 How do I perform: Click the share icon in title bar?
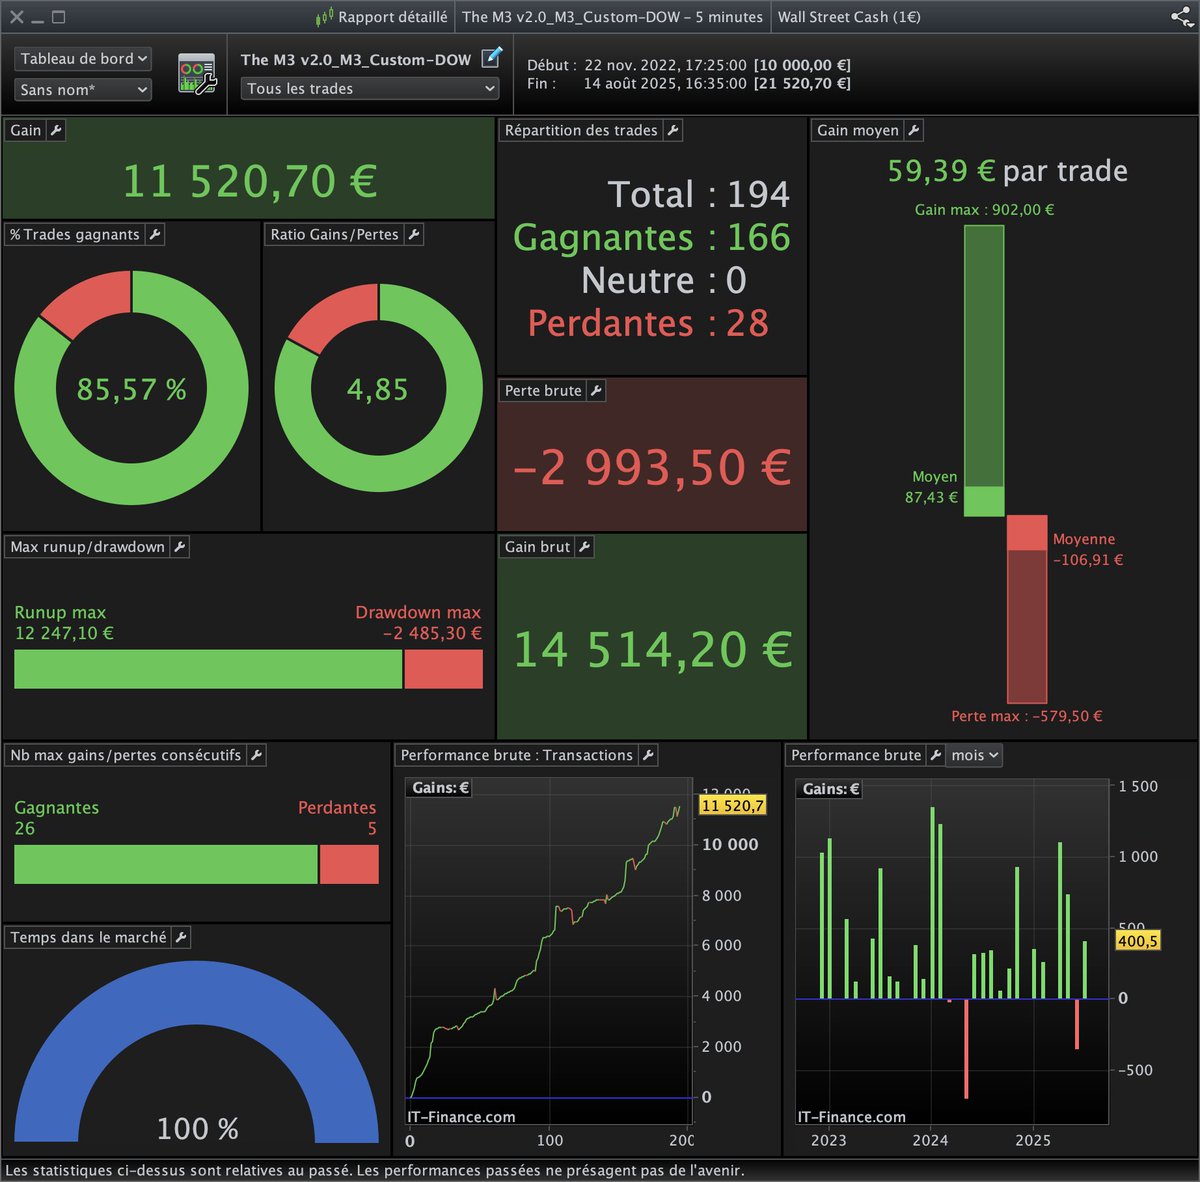point(1182,16)
